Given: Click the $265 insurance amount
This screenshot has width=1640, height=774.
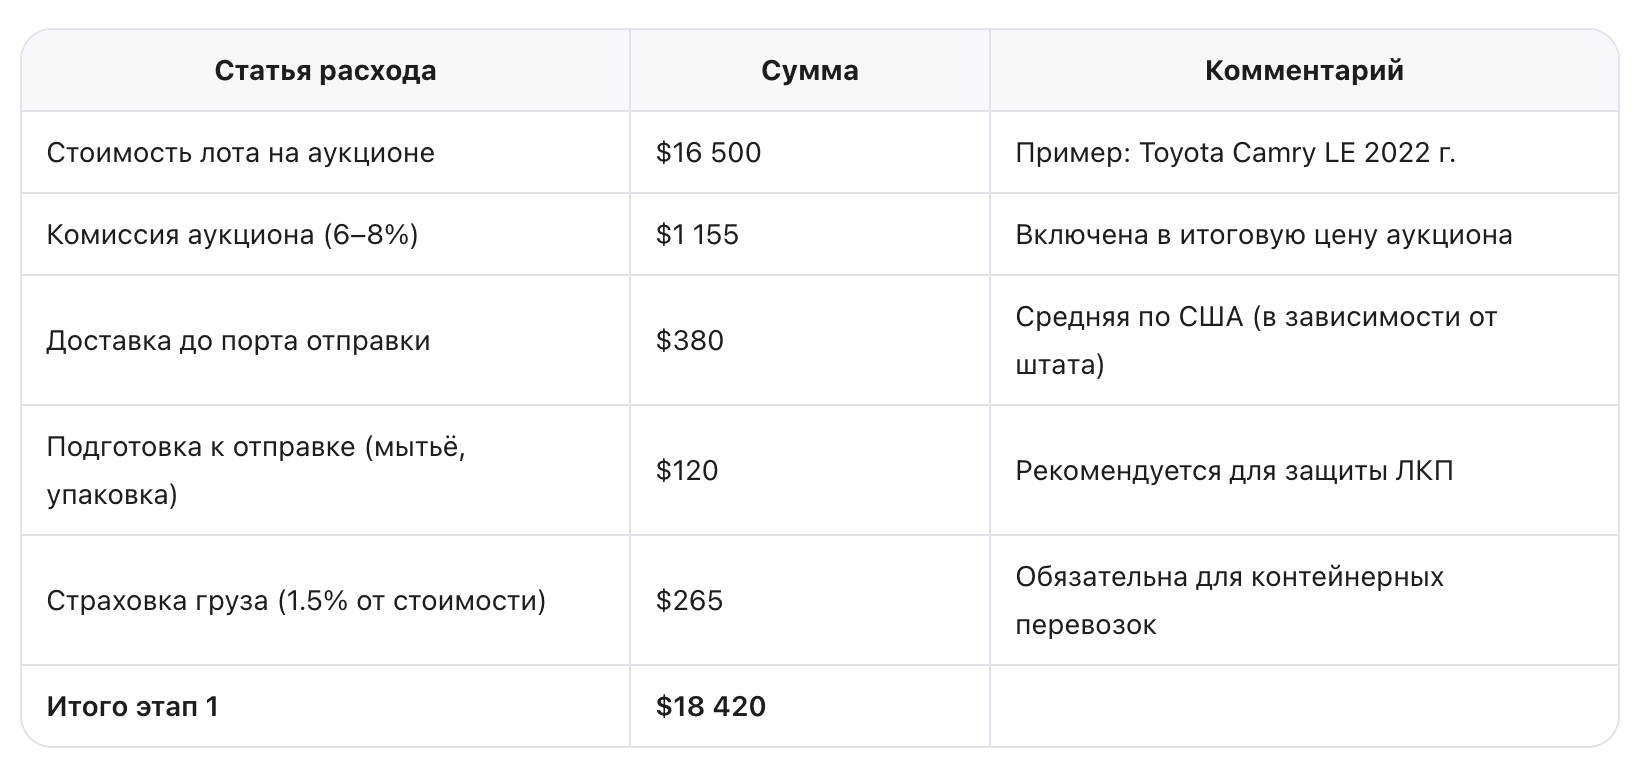Looking at the screenshot, I should pyautogui.click(x=689, y=601).
